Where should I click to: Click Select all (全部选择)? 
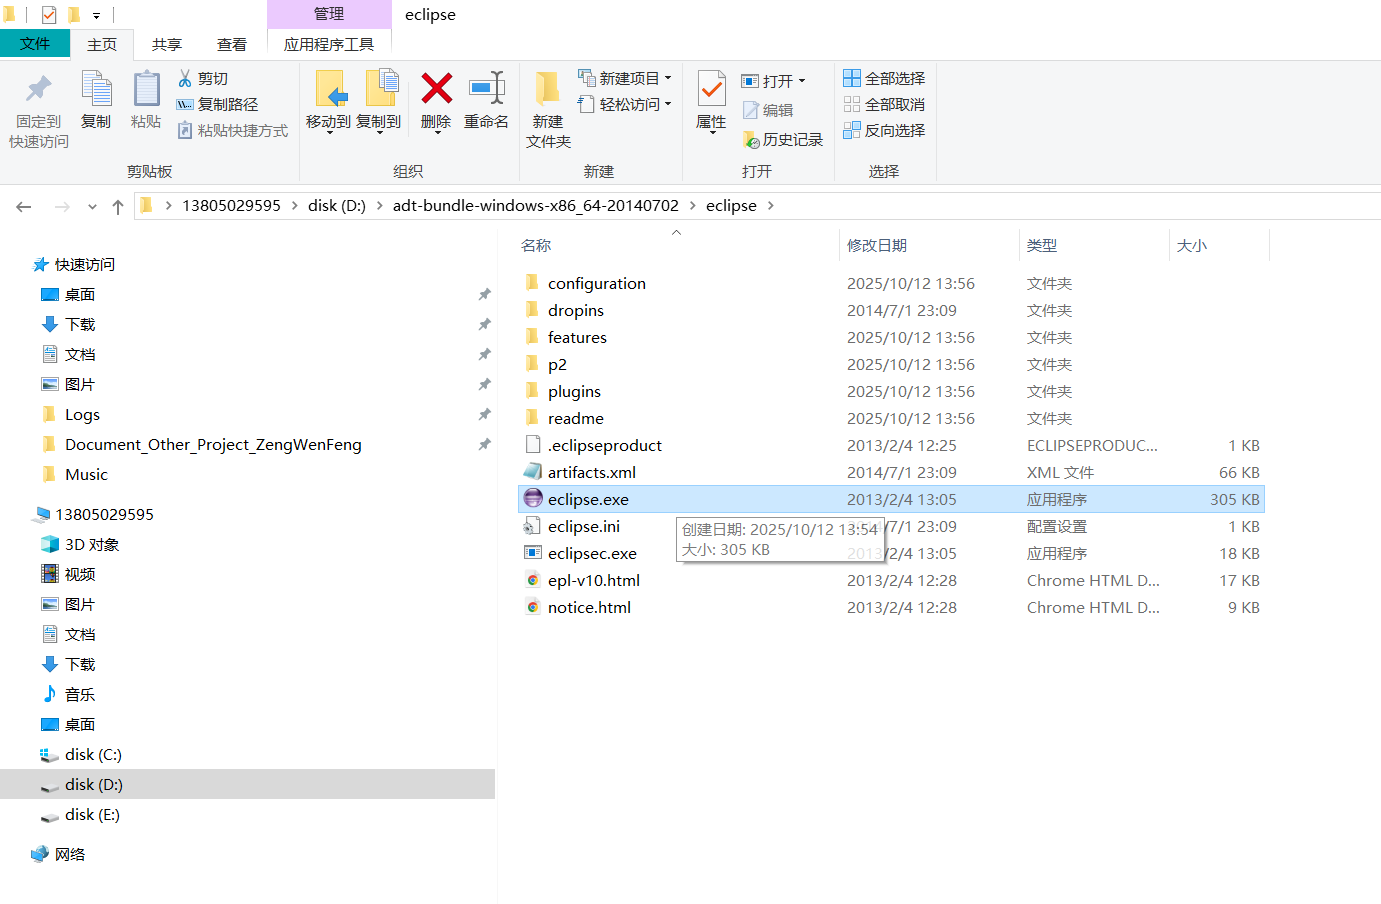point(884,78)
